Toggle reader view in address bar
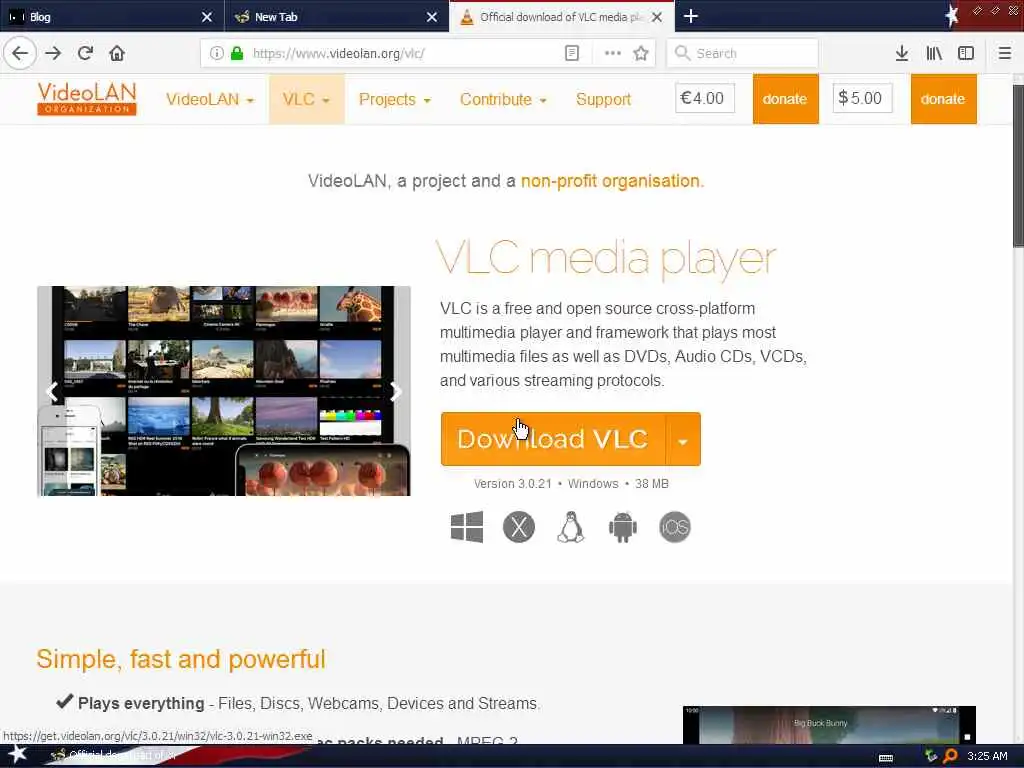This screenshot has height=768, width=1024. pos(571,54)
